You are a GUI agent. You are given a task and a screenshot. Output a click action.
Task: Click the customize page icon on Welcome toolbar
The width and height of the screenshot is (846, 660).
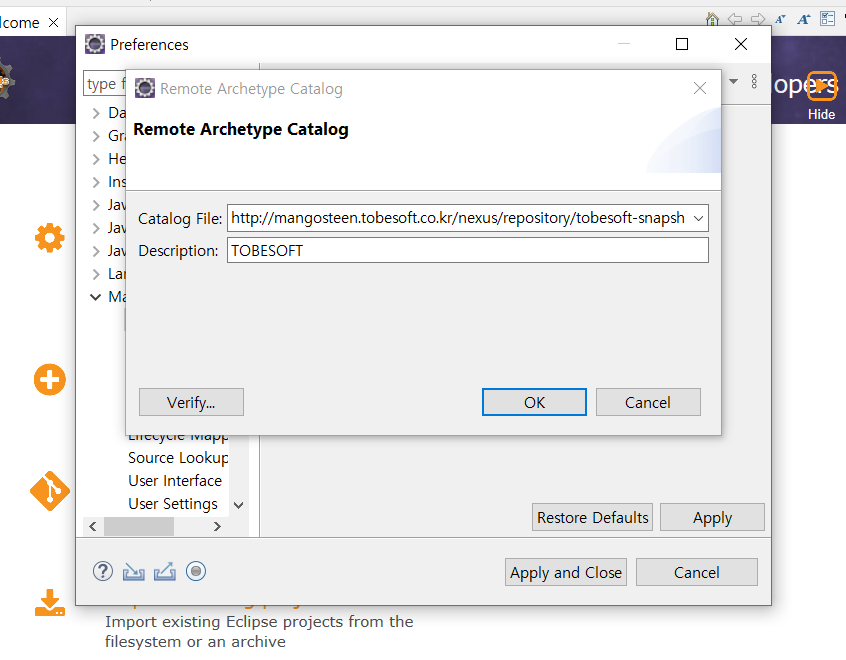(x=827, y=19)
